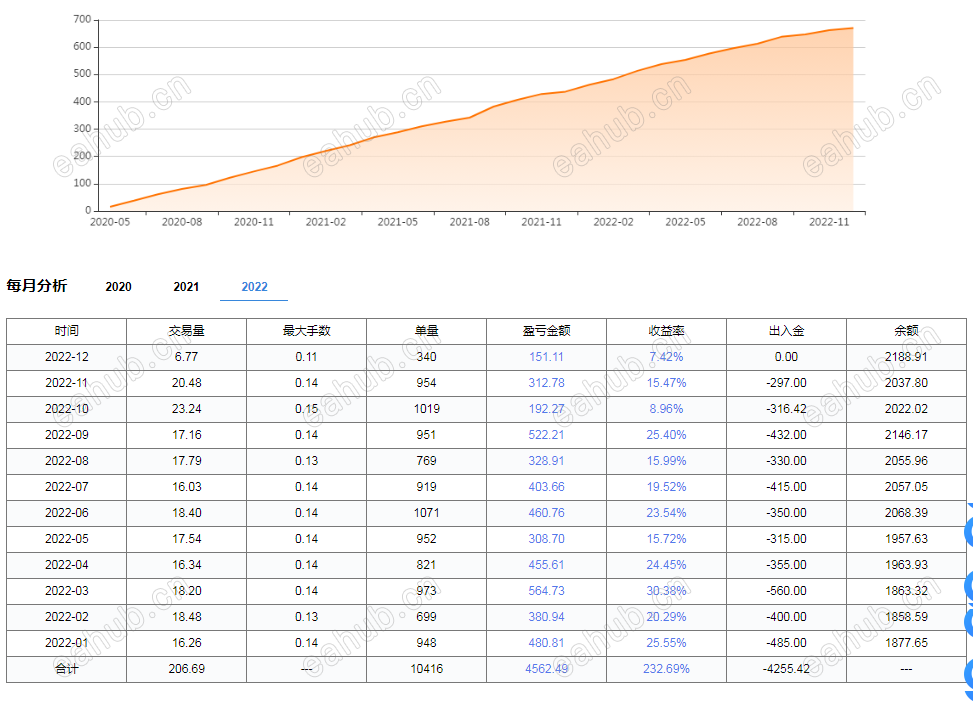The height and width of the screenshot is (703, 973).
Task: Click total order count 10416
Action: point(426,669)
